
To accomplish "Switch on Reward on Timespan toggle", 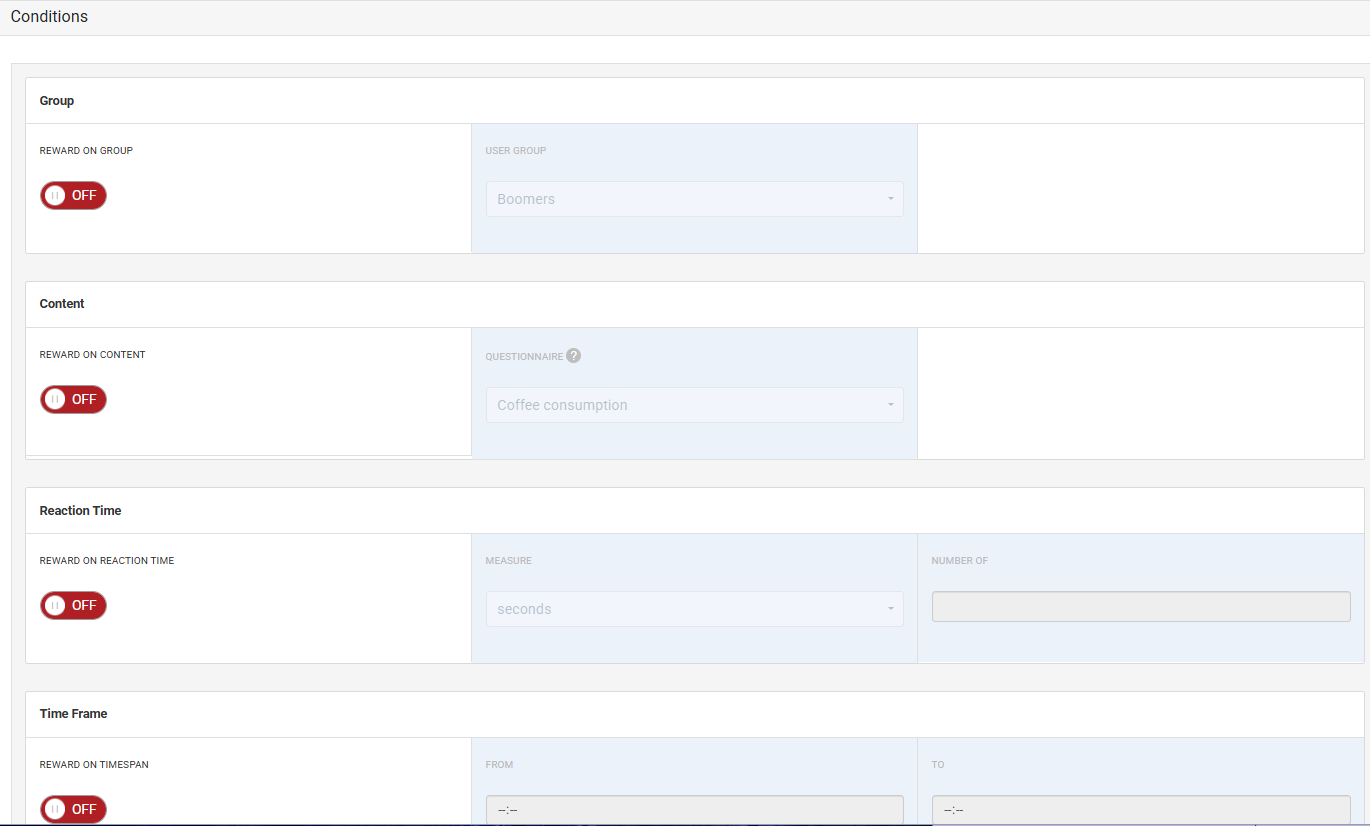I will (x=73, y=809).
